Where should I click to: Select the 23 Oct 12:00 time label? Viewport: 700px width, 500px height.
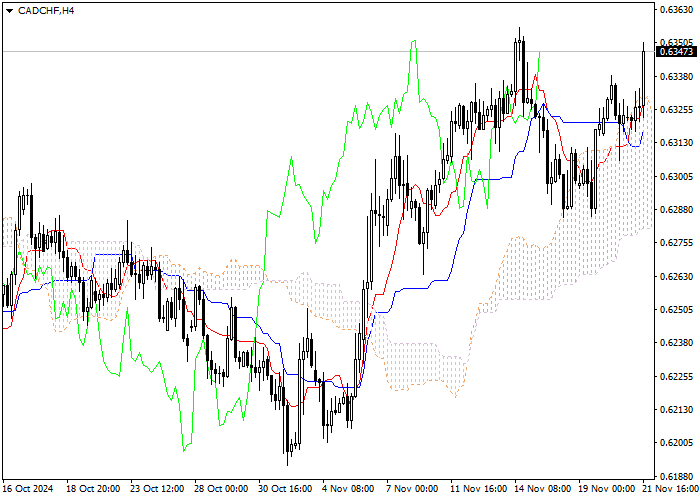(158, 489)
